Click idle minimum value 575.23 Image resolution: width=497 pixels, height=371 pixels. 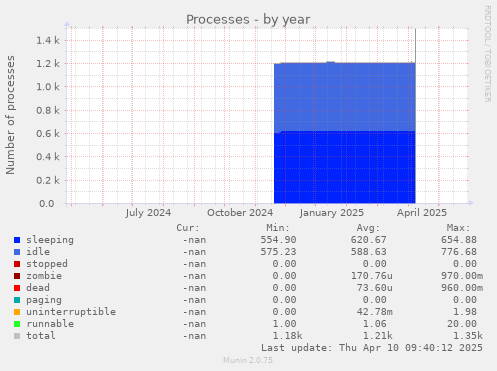pyautogui.click(x=278, y=252)
